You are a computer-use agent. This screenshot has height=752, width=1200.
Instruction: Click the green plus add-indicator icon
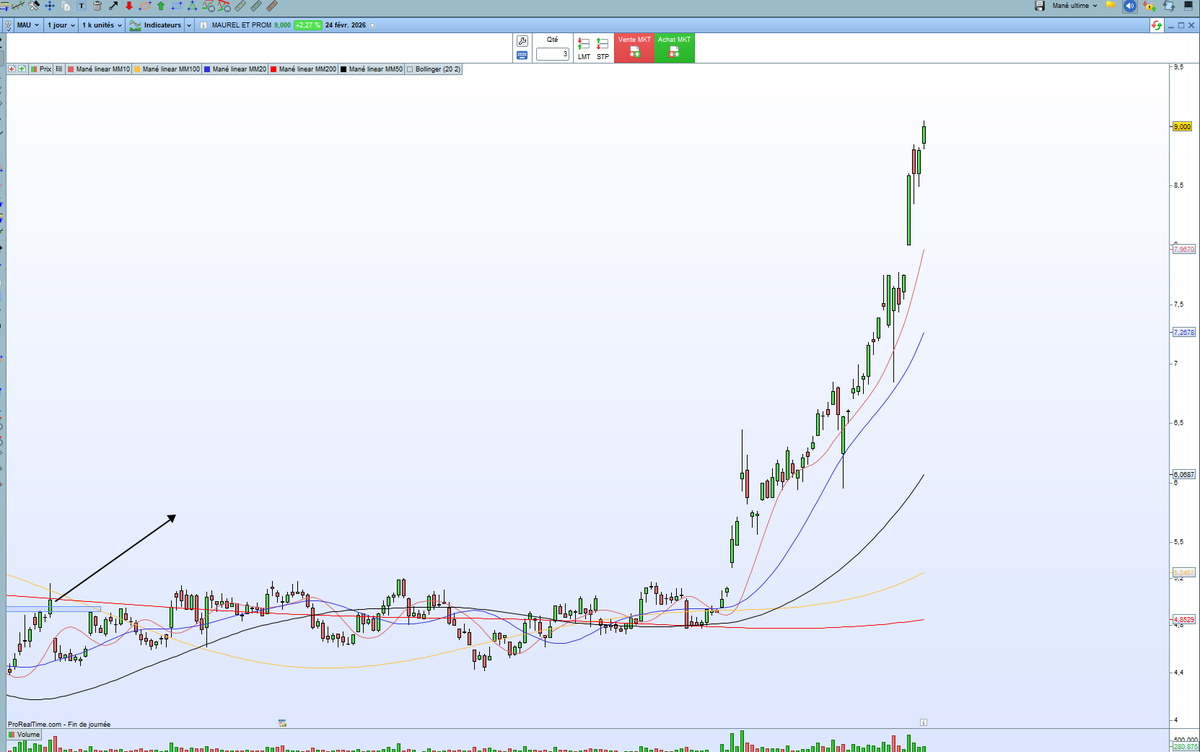pyautogui.click(x=22, y=69)
